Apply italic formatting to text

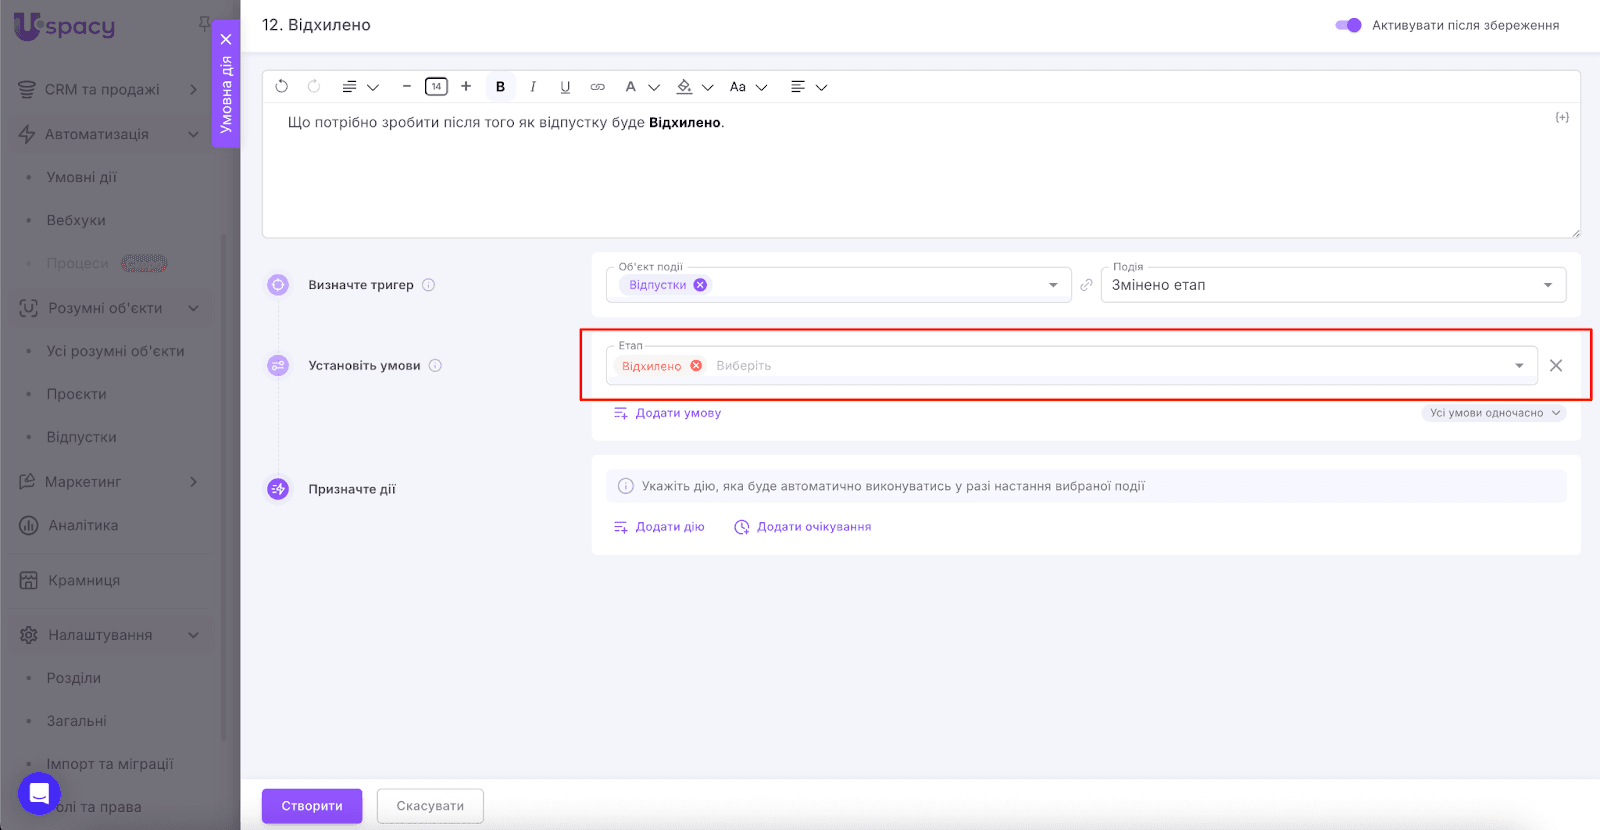point(533,87)
